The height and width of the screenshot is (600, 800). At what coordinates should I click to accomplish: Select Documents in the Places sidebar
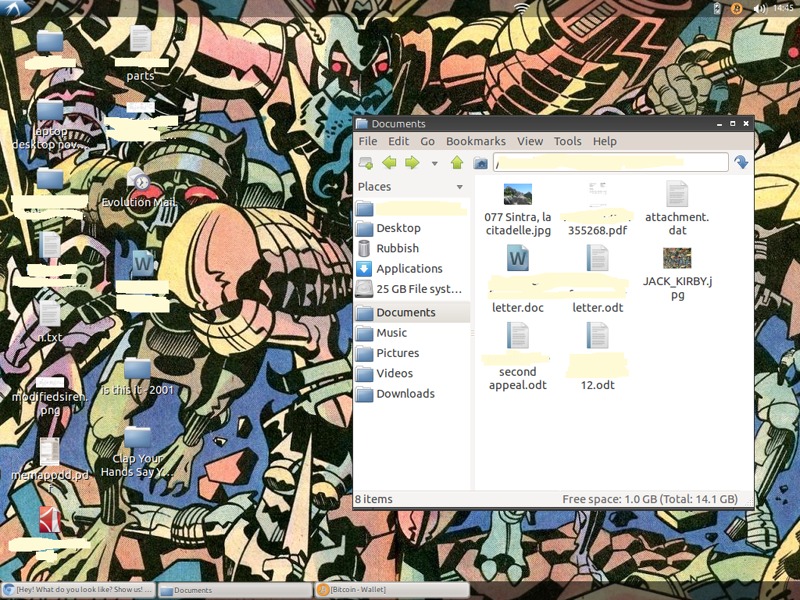coord(412,312)
